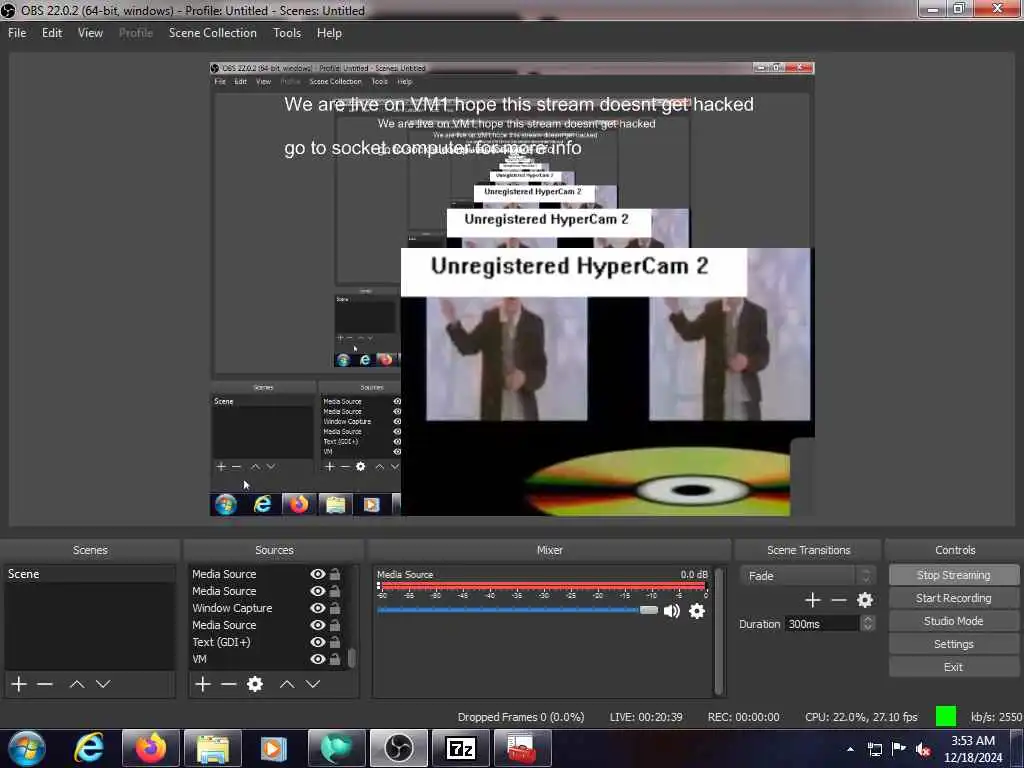
Task: Move source down in Sources panel
Action: click(x=313, y=684)
